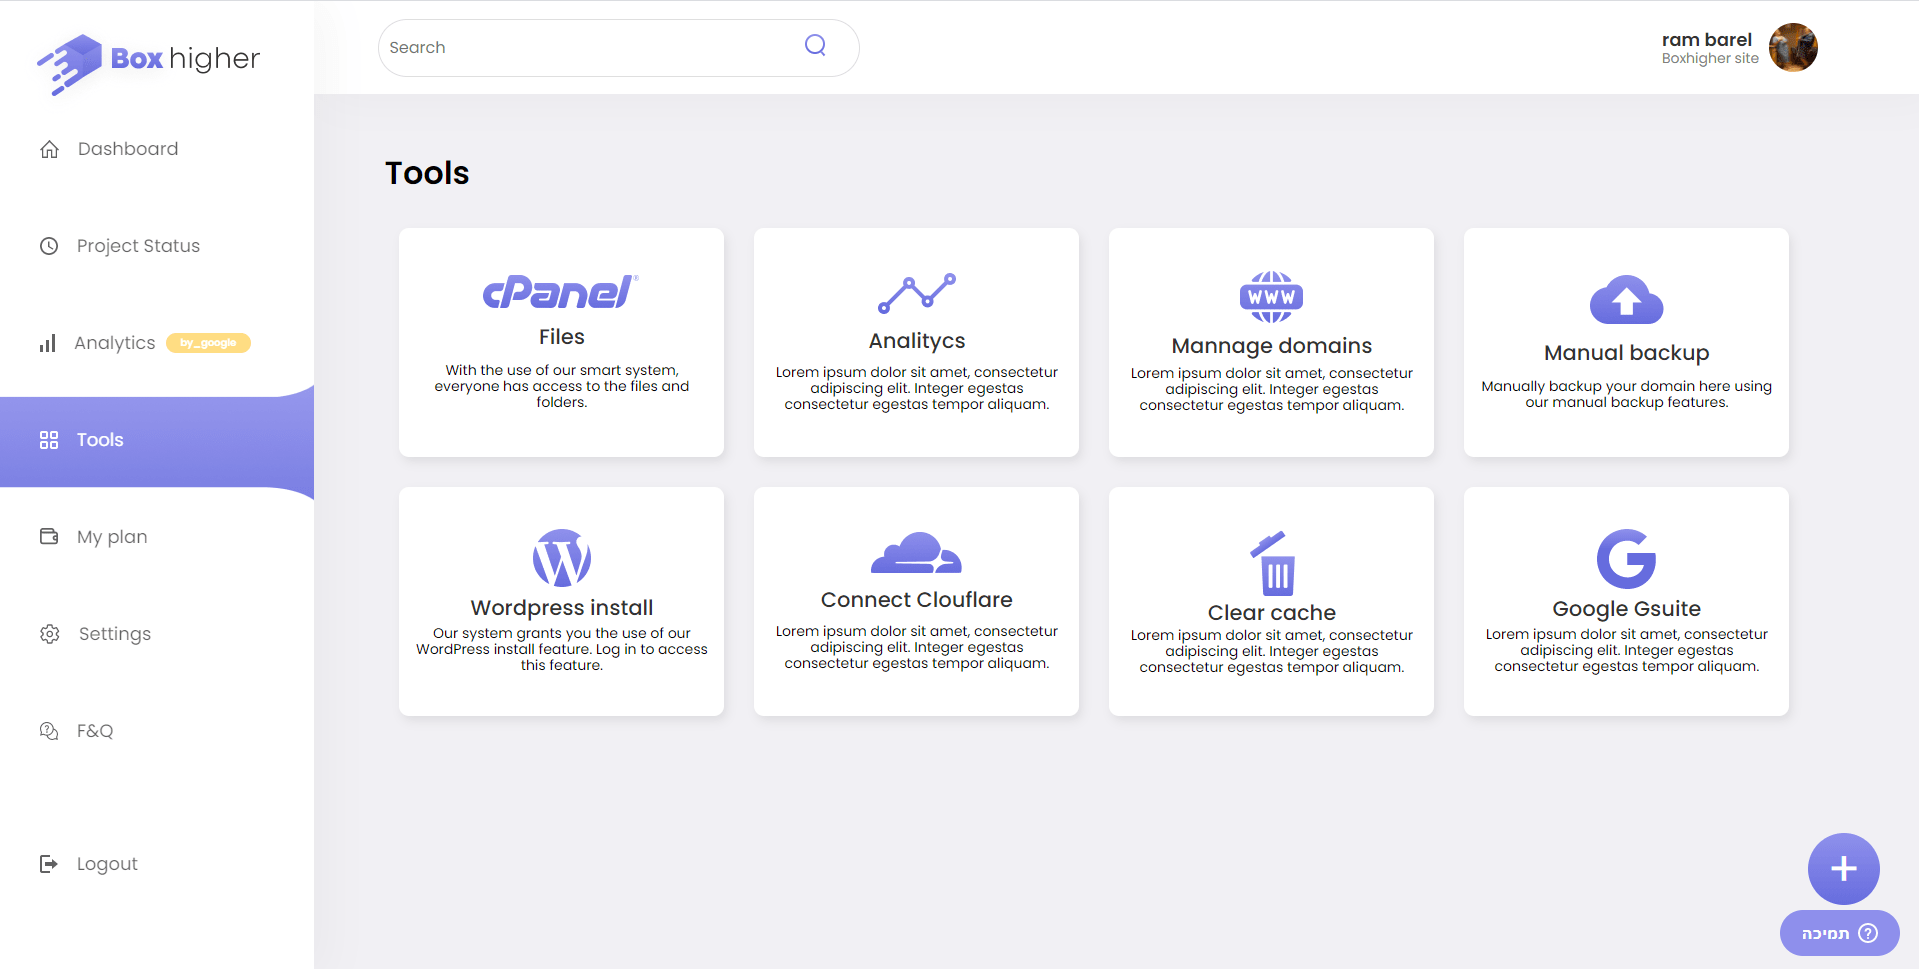Viewport: 1919px width, 969px height.
Task: Open the Connect Clouflare card title
Action: click(917, 600)
